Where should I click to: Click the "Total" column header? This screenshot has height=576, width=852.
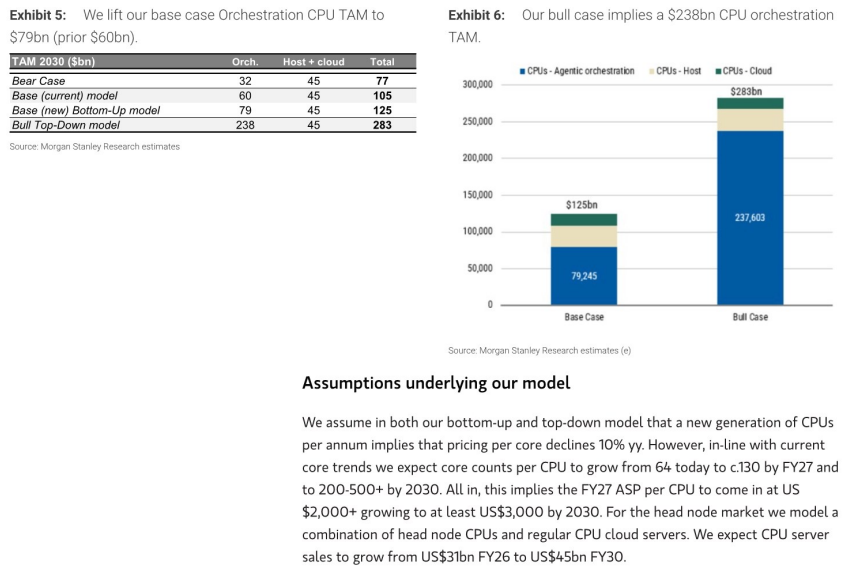click(382, 62)
